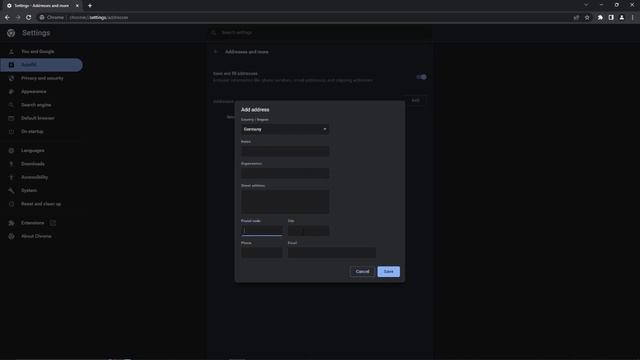
Task: Click the Postal code input field
Action: [262, 231]
